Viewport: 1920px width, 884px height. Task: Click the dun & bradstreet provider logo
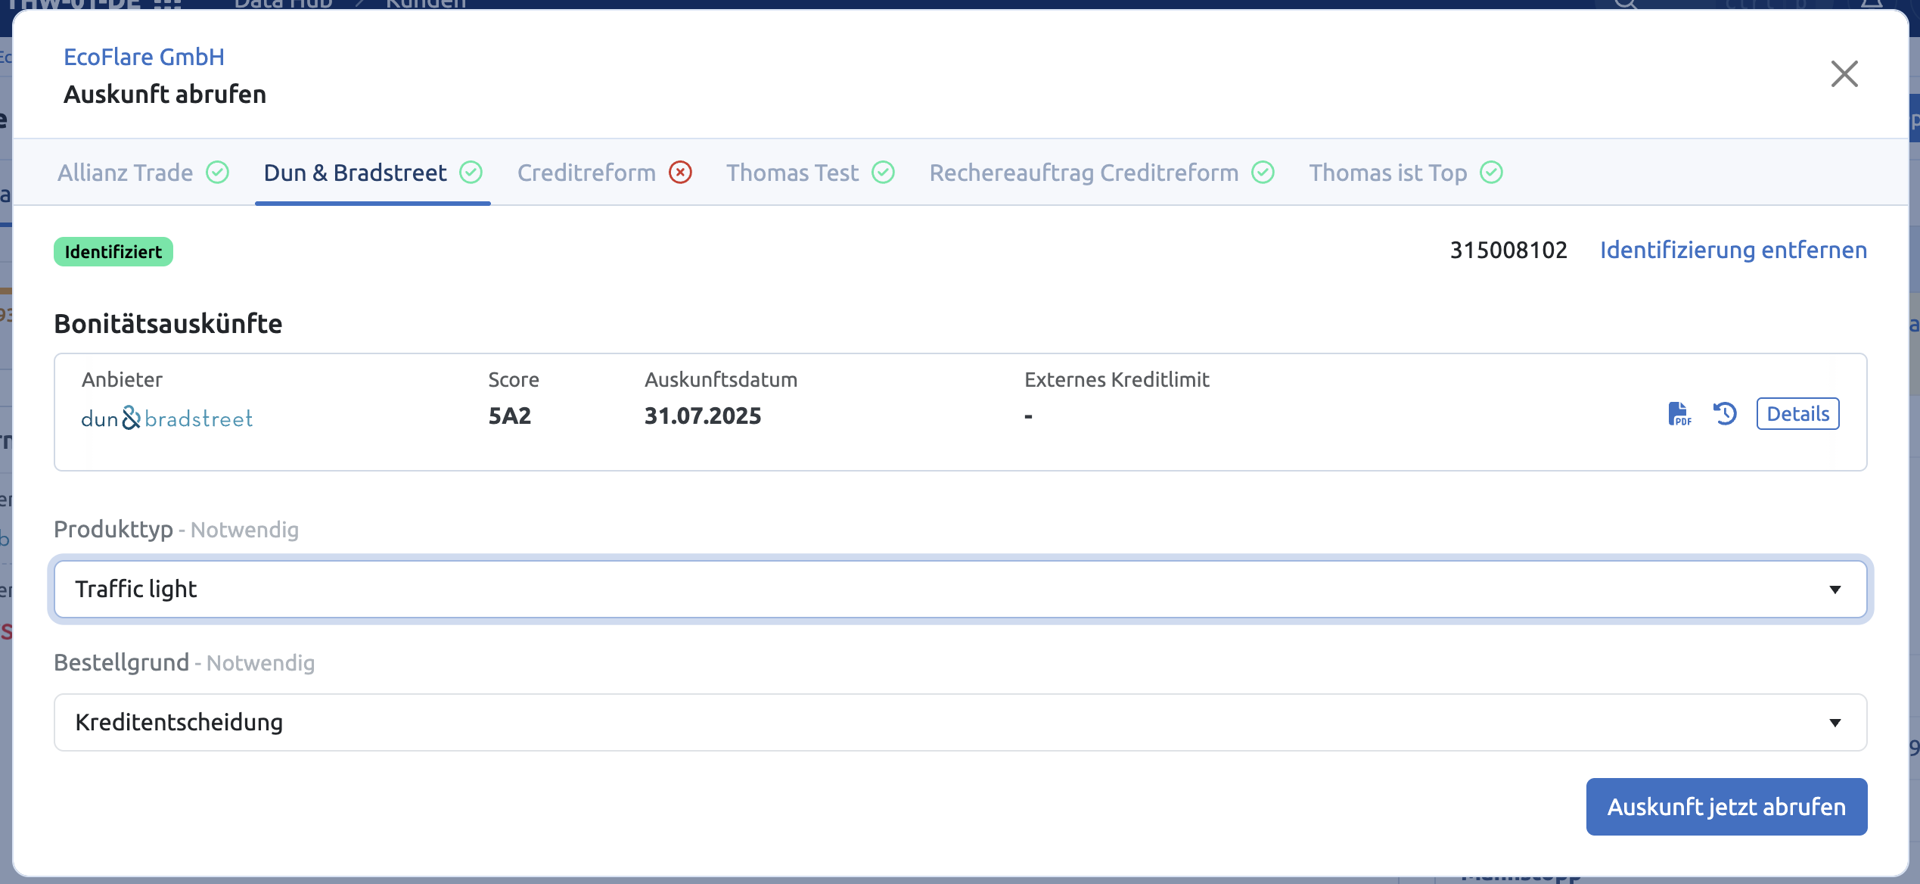tap(167, 418)
